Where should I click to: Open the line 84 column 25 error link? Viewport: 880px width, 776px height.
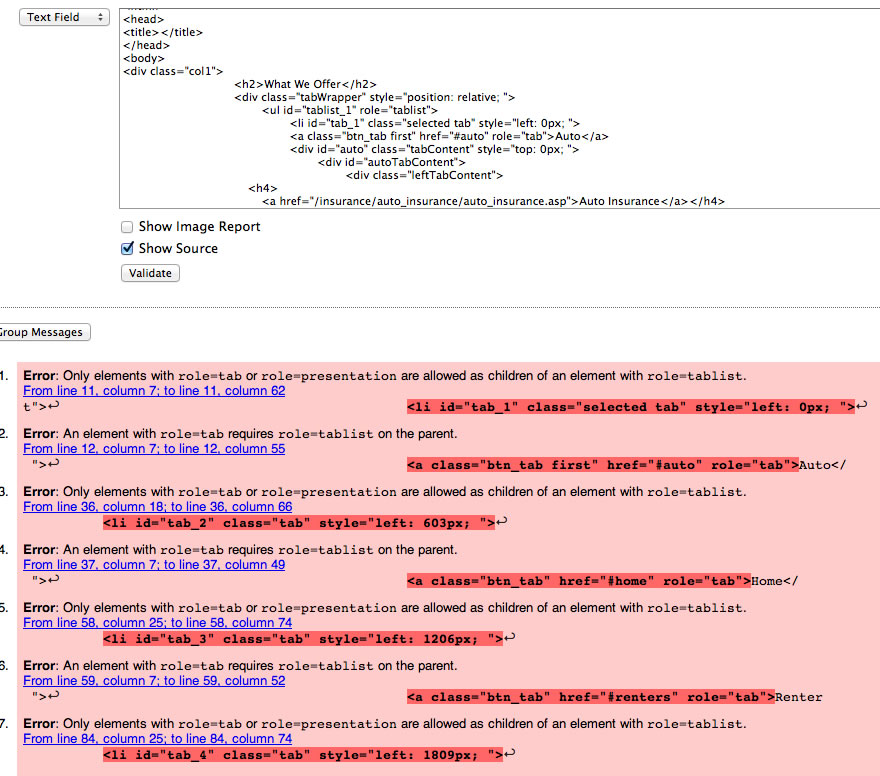[157, 739]
